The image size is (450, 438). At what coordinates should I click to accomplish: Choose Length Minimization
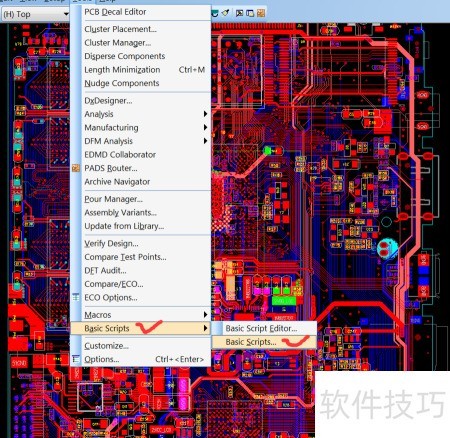pos(122,70)
